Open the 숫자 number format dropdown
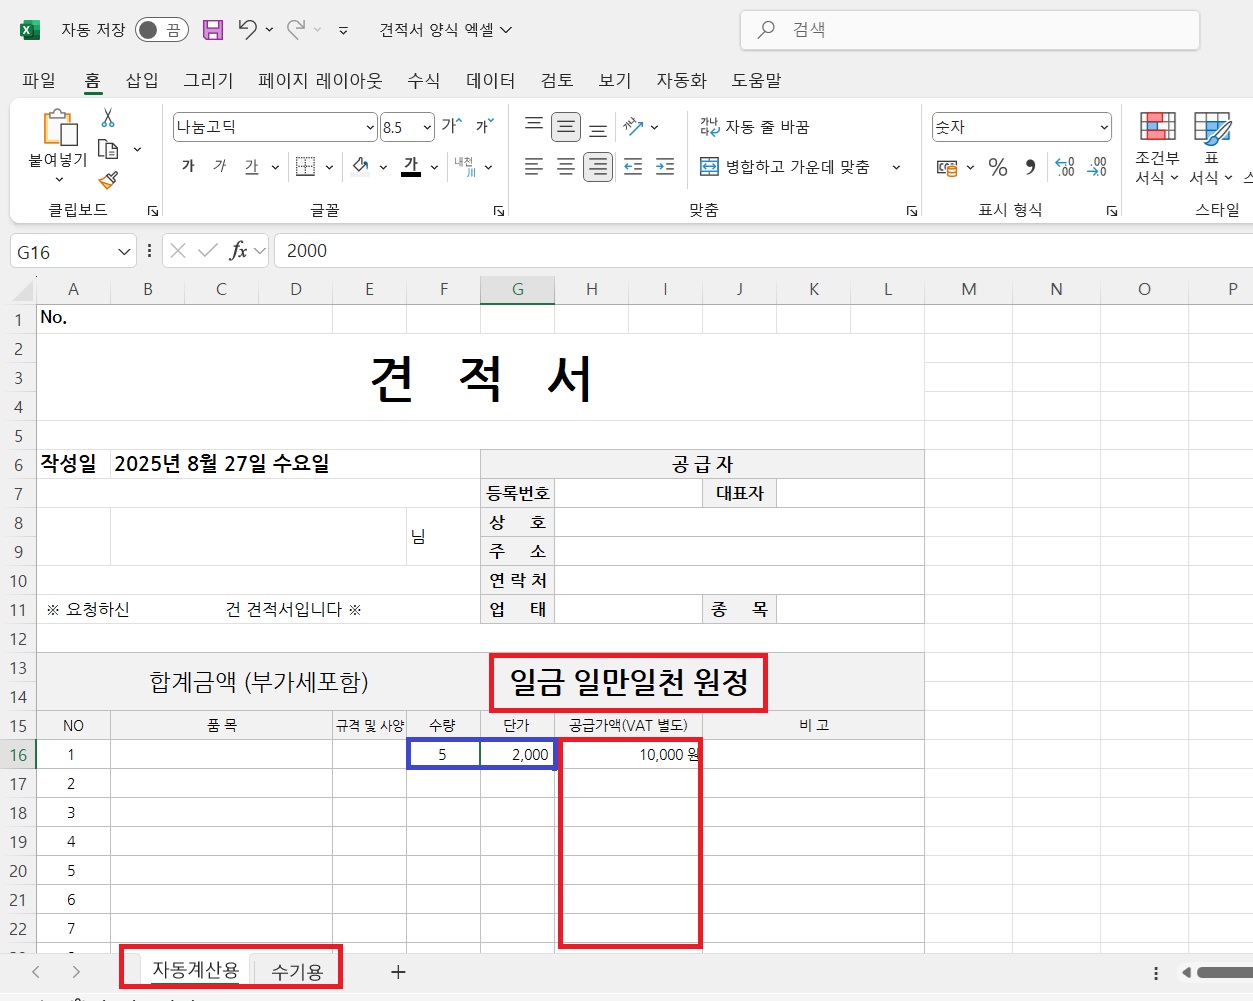 [x=1104, y=127]
